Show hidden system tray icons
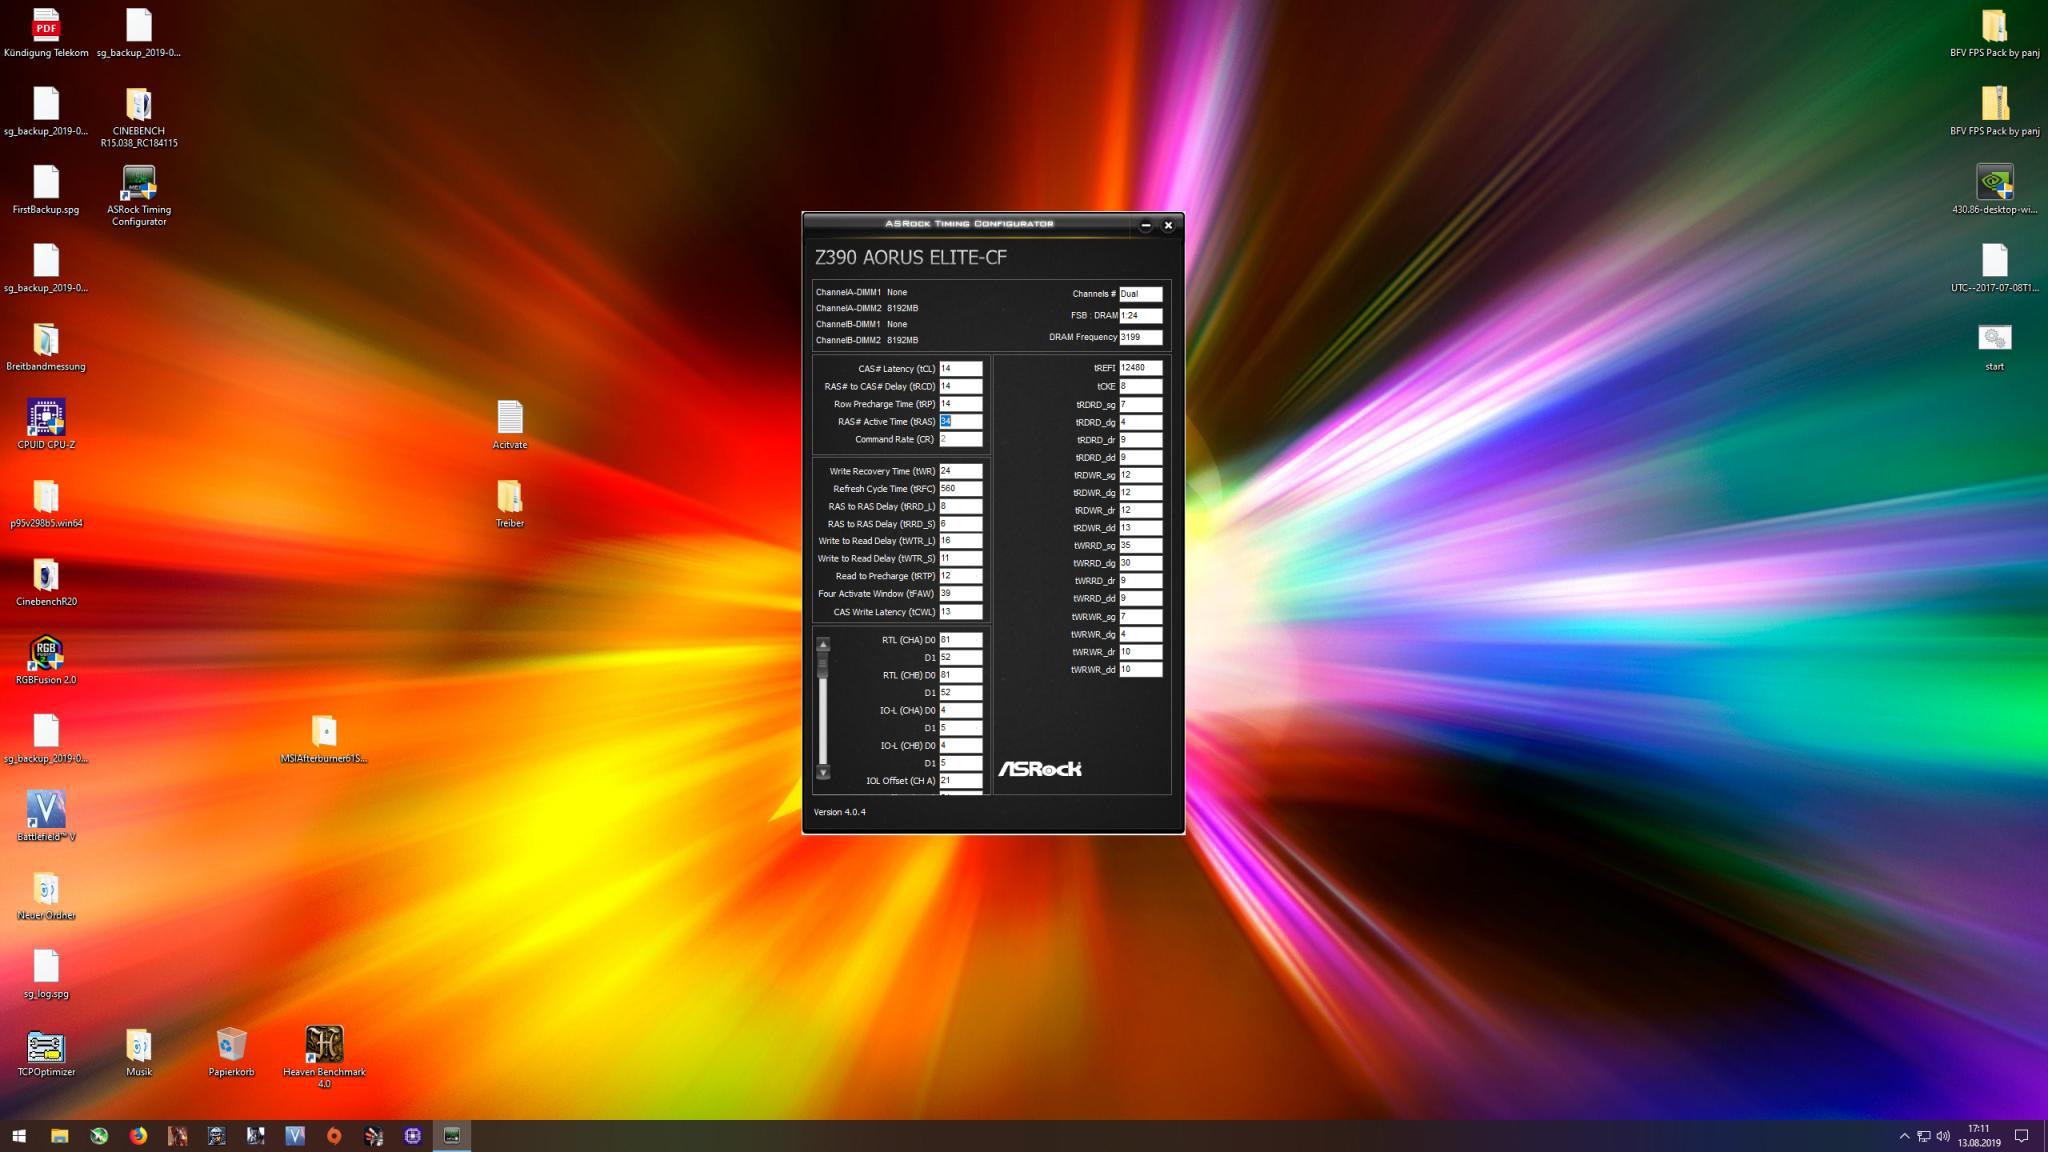 1904,1136
